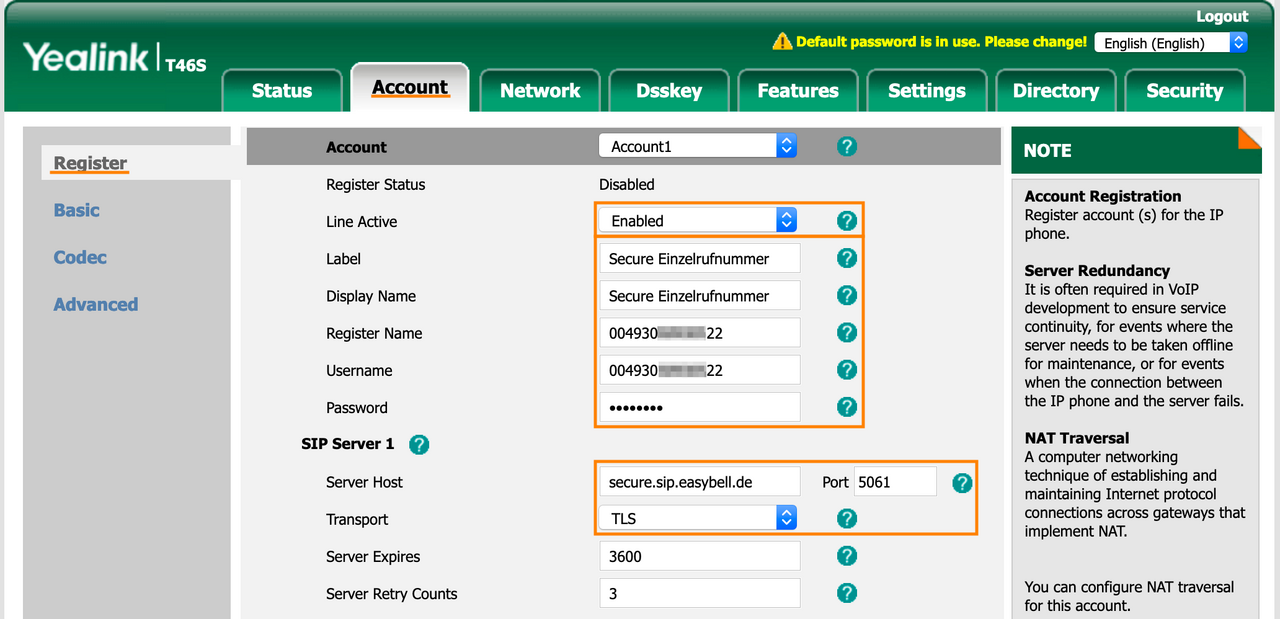Image resolution: width=1280 pixels, height=619 pixels.
Task: Click help icon beside SIP Server 1
Action: pos(418,444)
